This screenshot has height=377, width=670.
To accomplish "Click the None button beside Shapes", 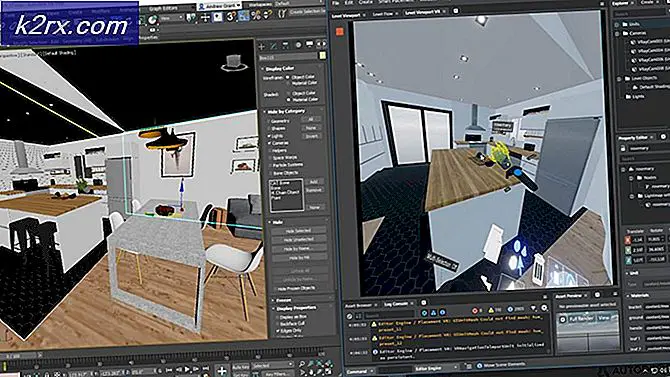I will (311, 128).
